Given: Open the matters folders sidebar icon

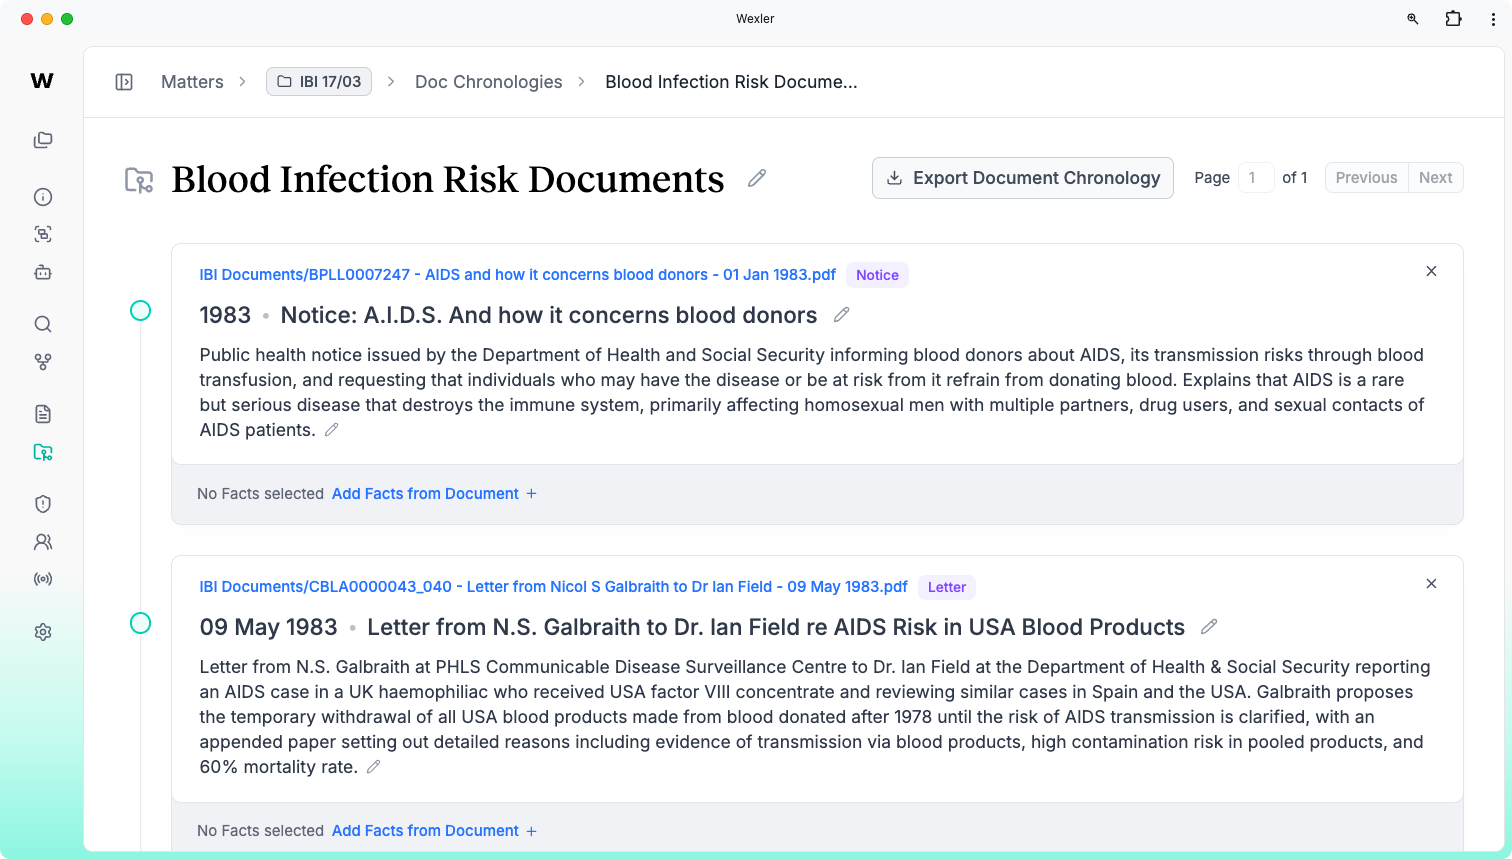Looking at the screenshot, I should pos(43,140).
